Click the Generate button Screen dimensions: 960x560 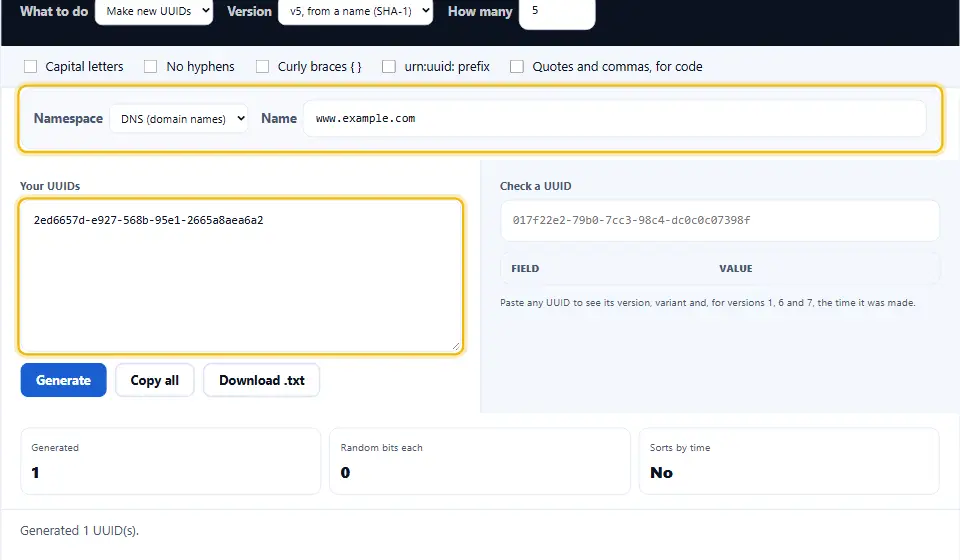point(64,380)
